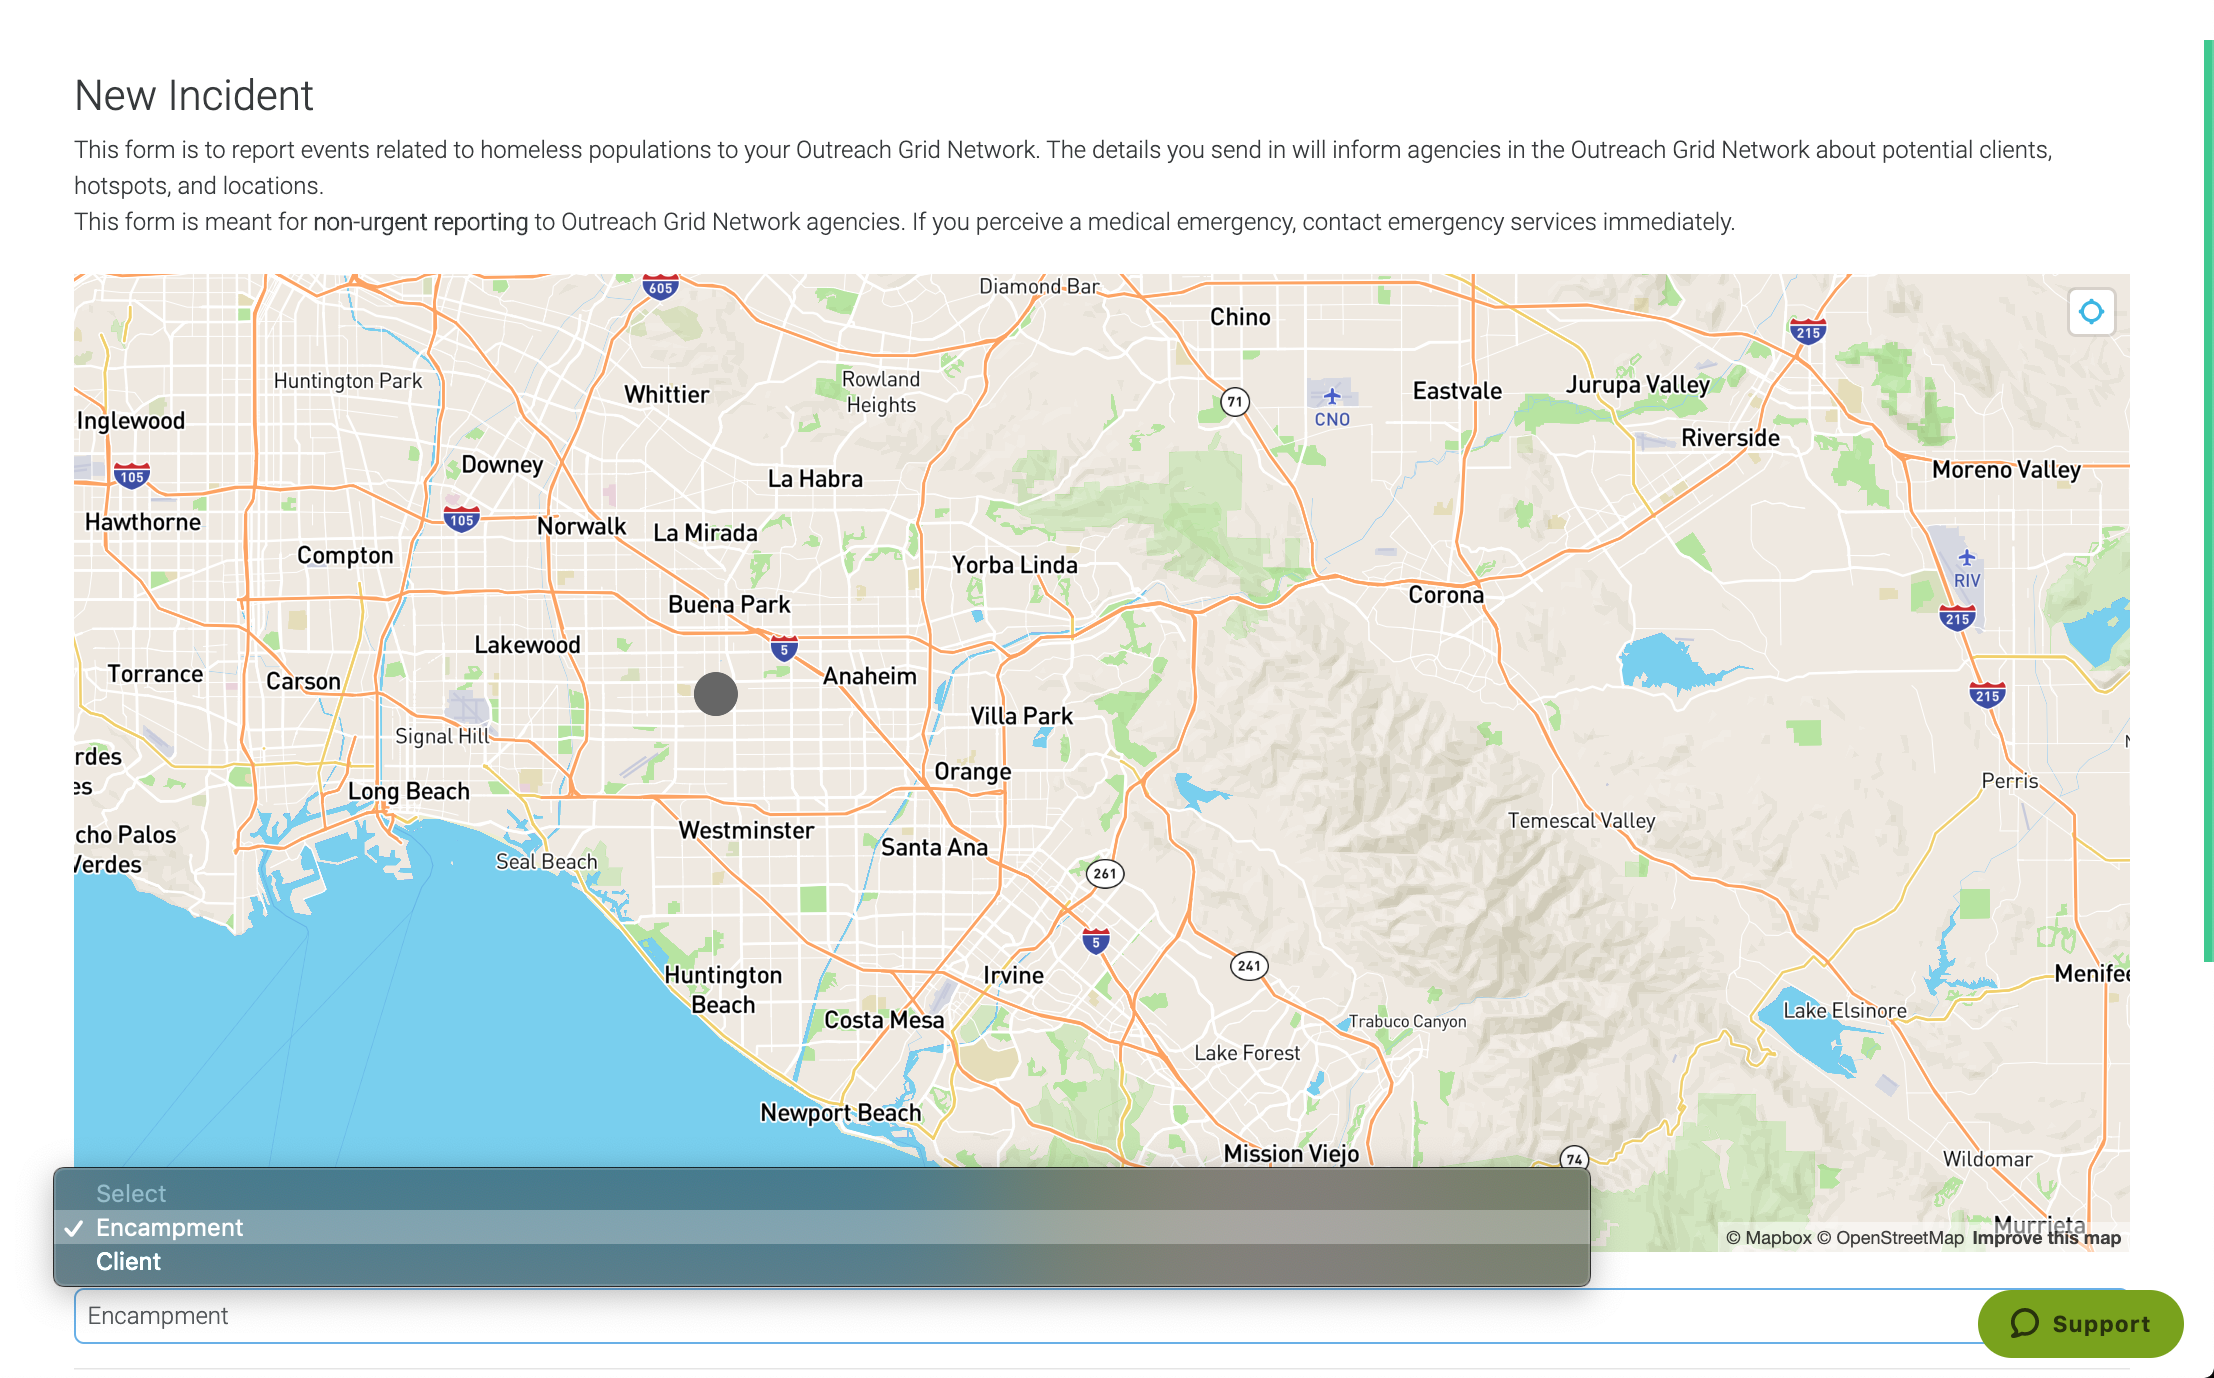2214x1378 pixels.
Task: Click the green scrollbar on right edge
Action: coord(2208,500)
